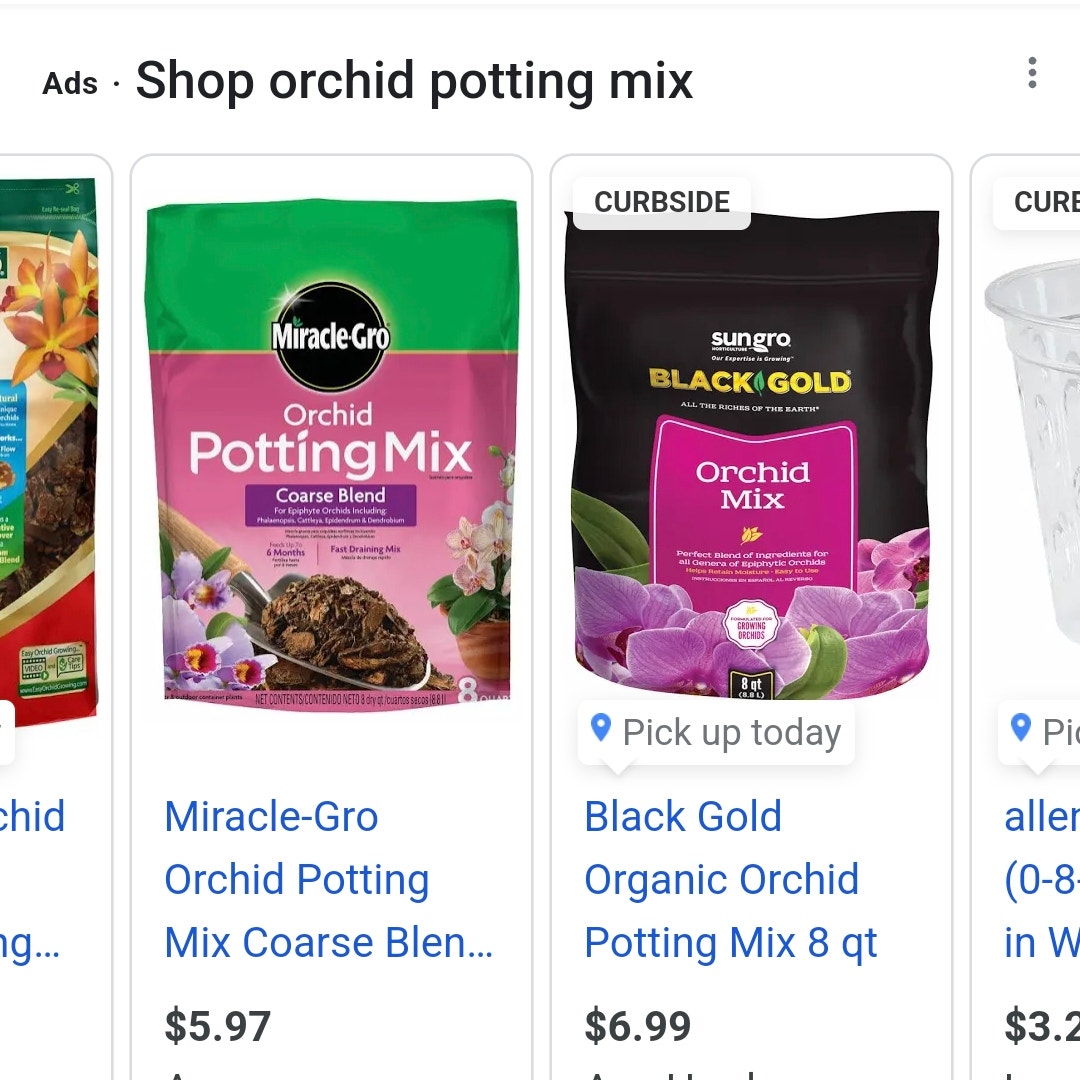Click the Pick up today label

click(731, 732)
